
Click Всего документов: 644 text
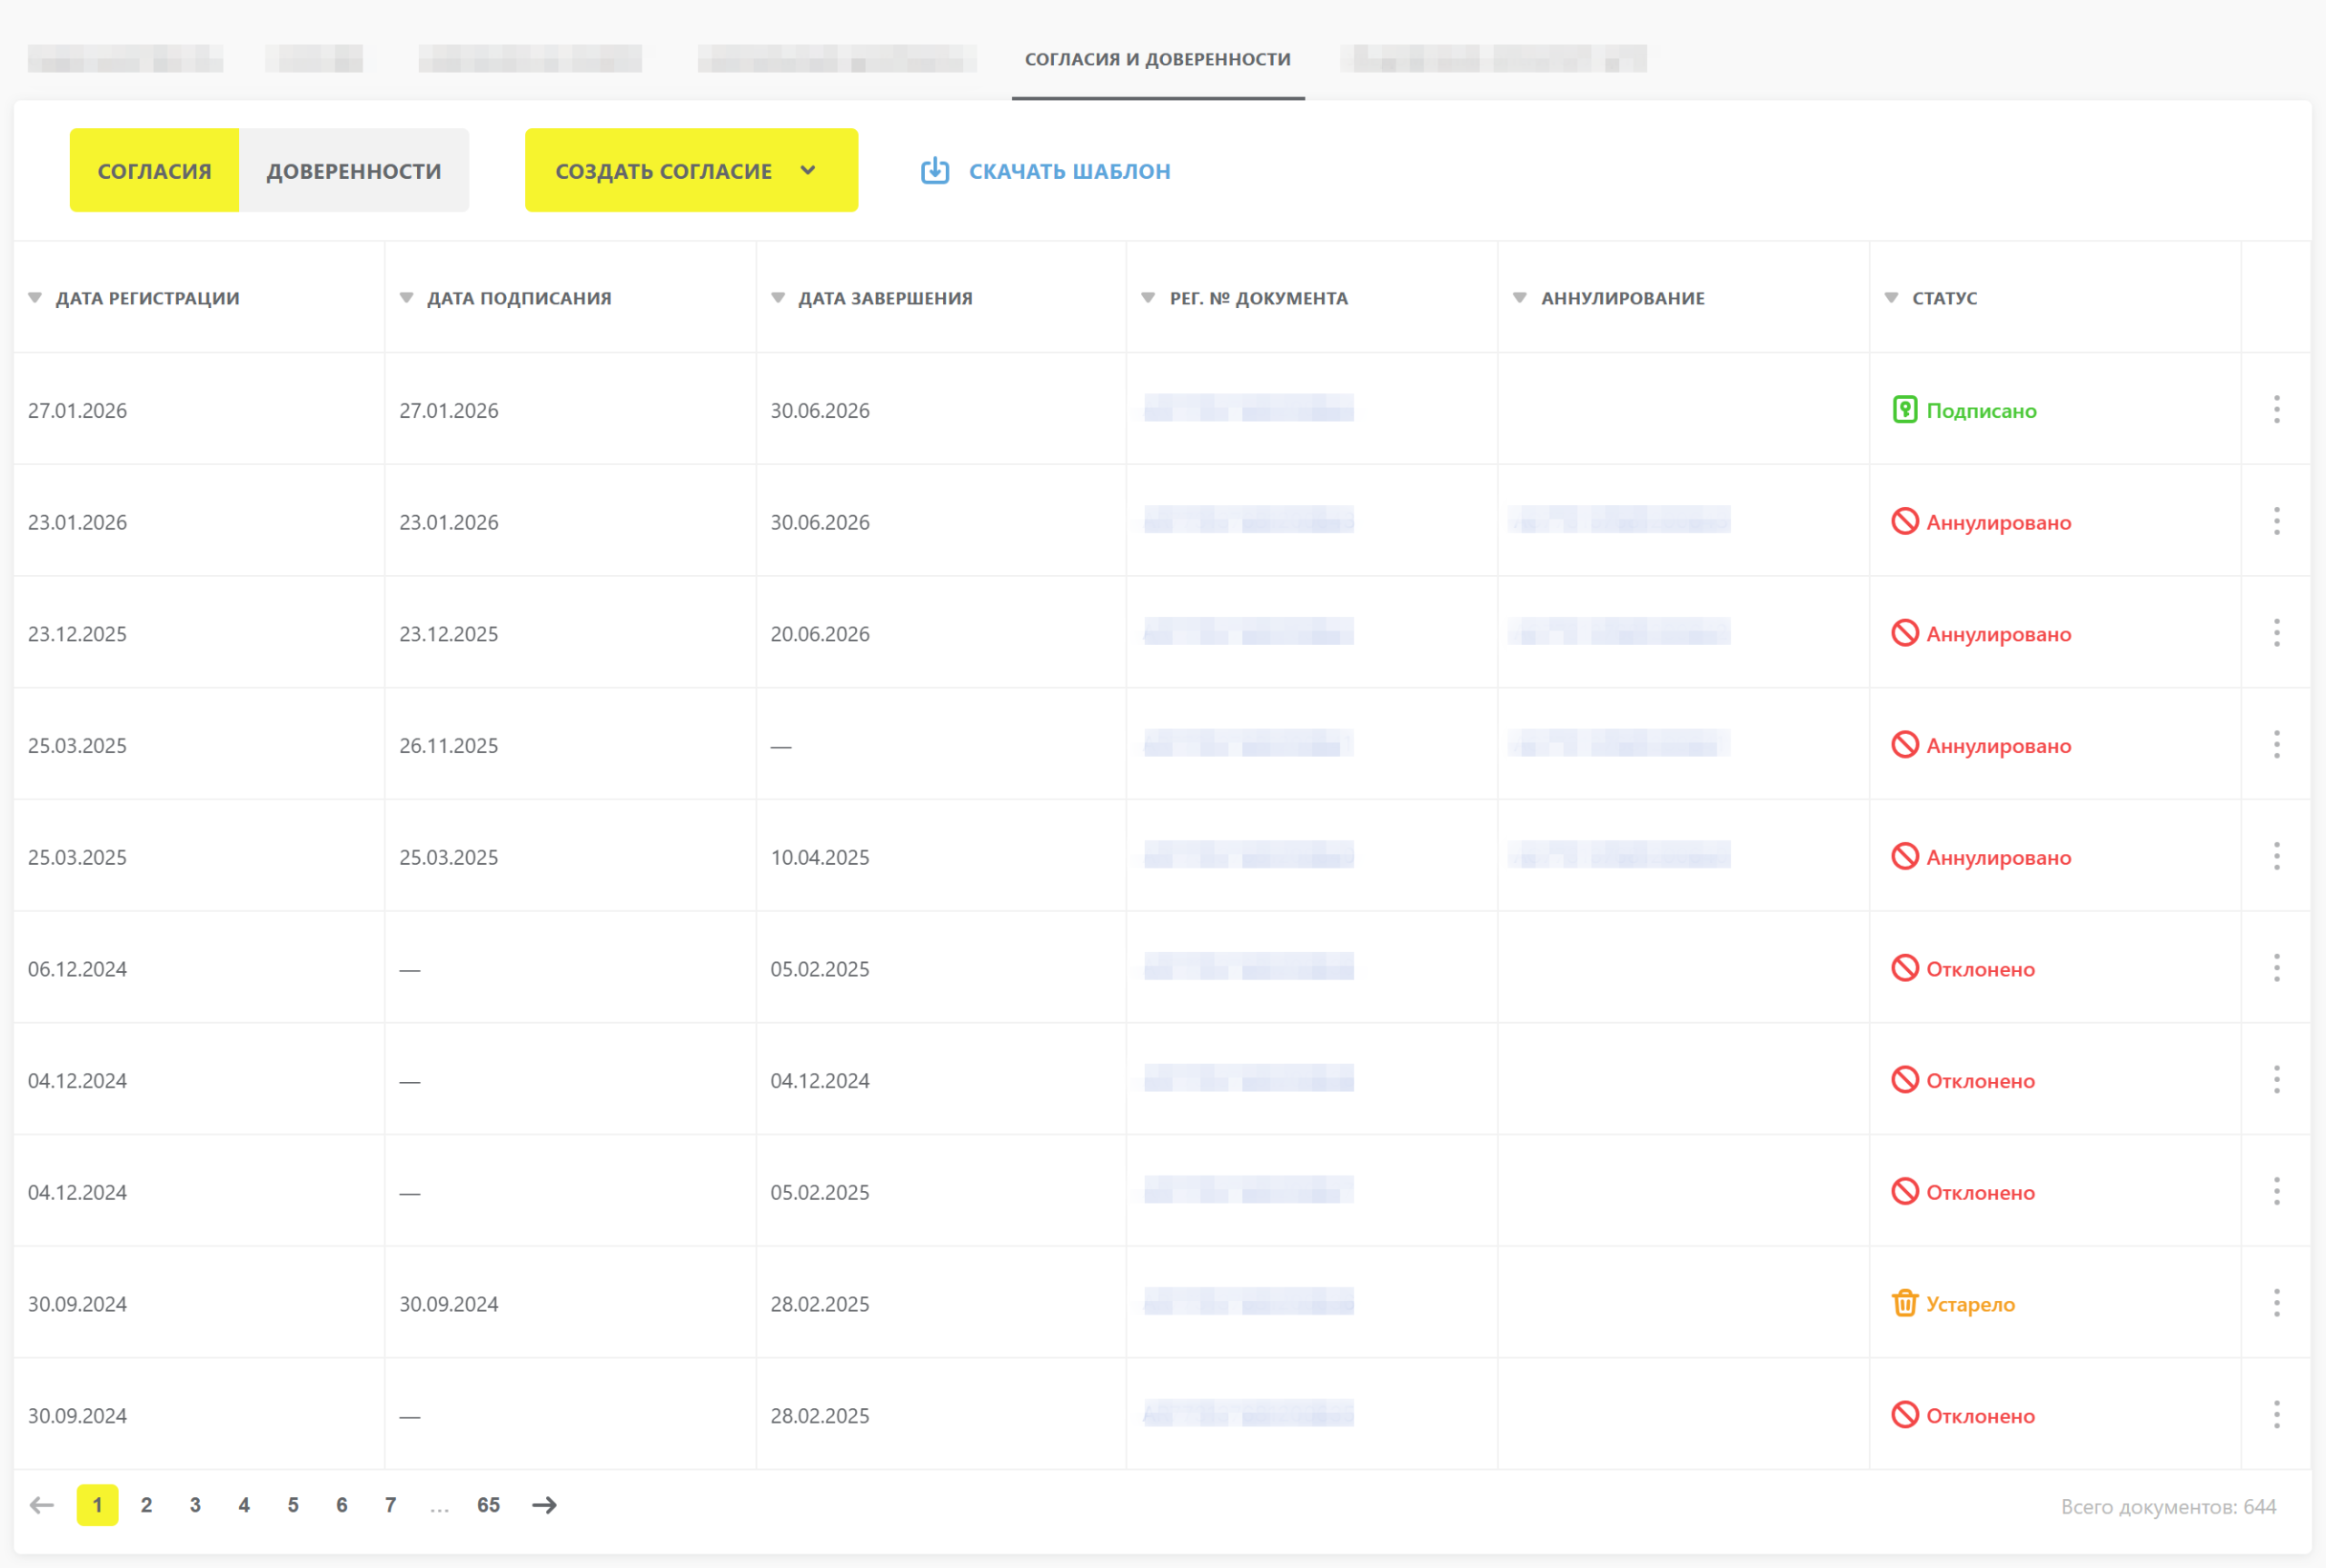(x=2168, y=1507)
